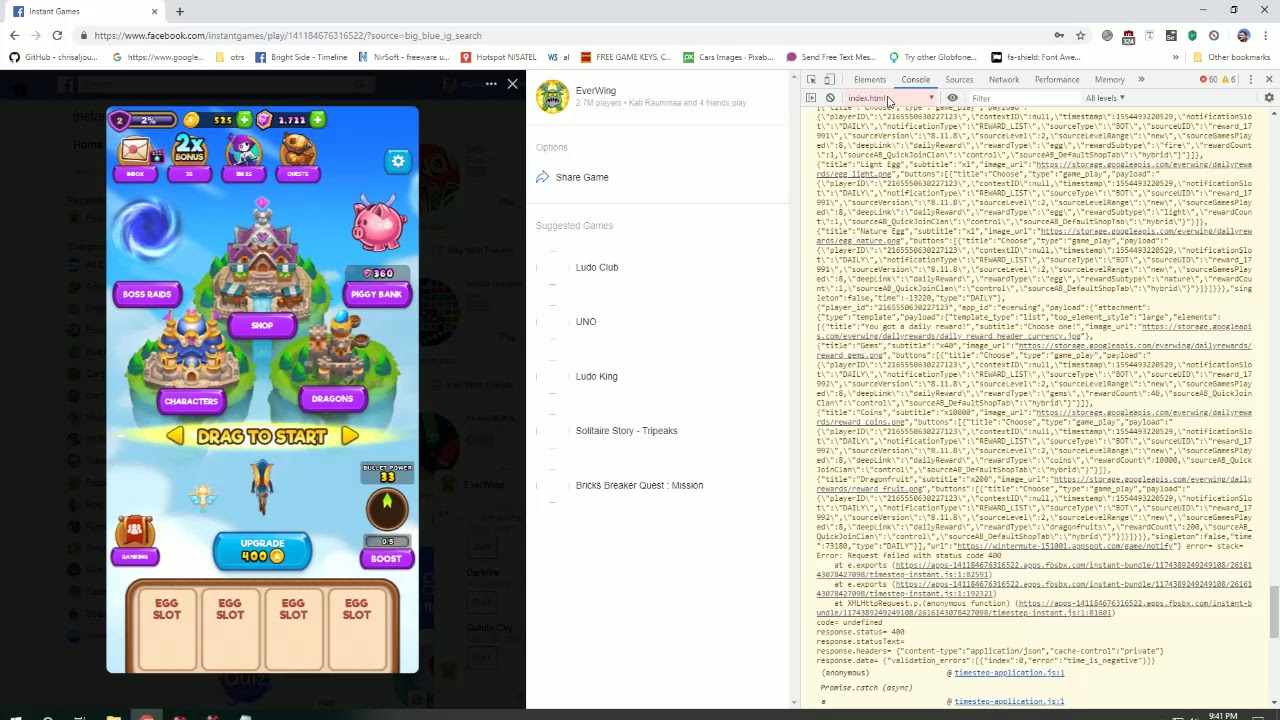Close the game overlay with X

(513, 84)
